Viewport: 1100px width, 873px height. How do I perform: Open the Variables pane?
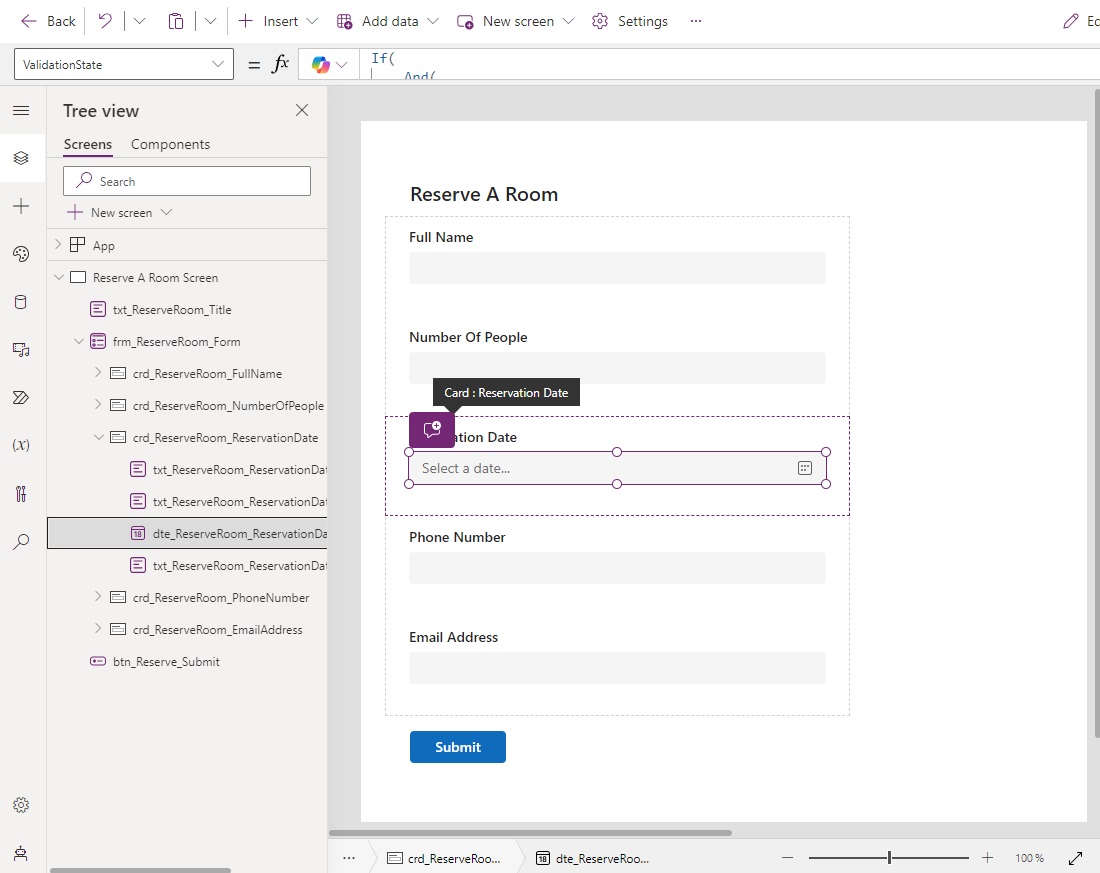click(22, 445)
